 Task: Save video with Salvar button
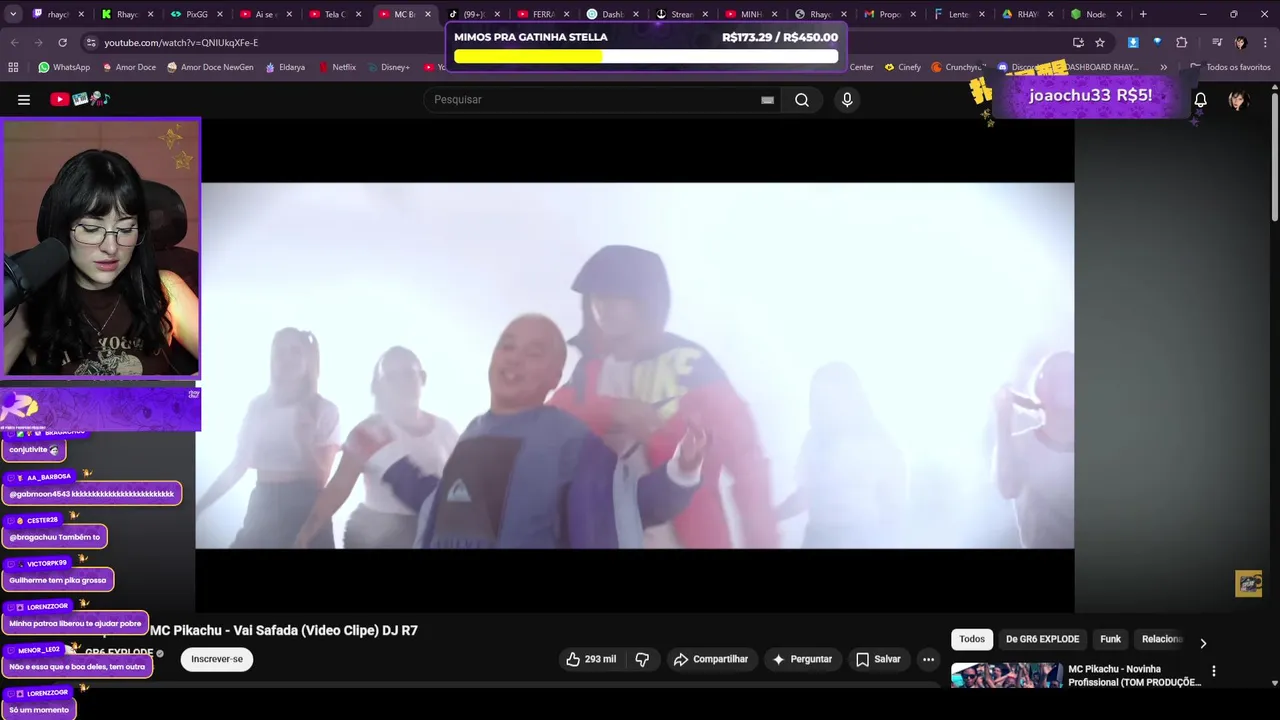878,659
